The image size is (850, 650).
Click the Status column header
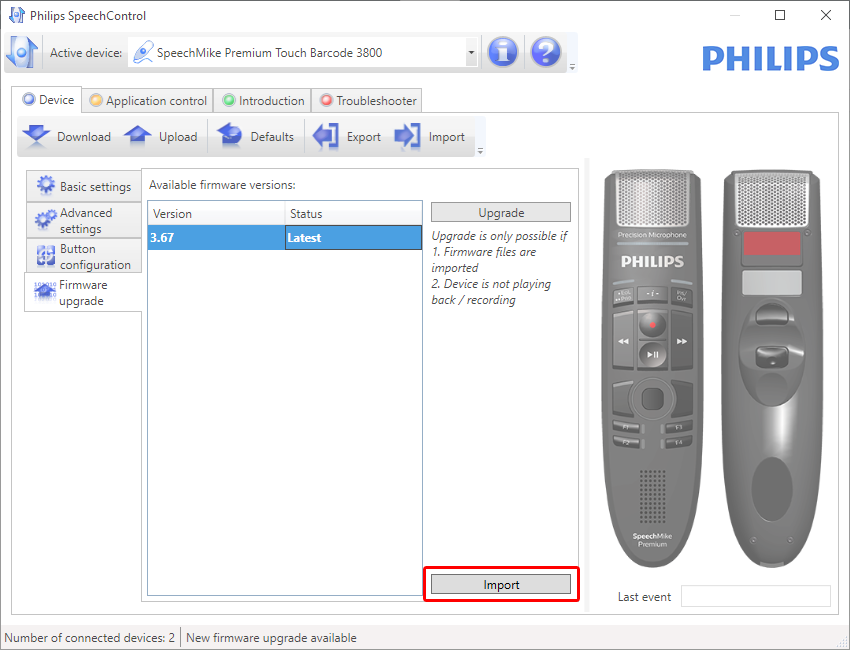point(353,214)
